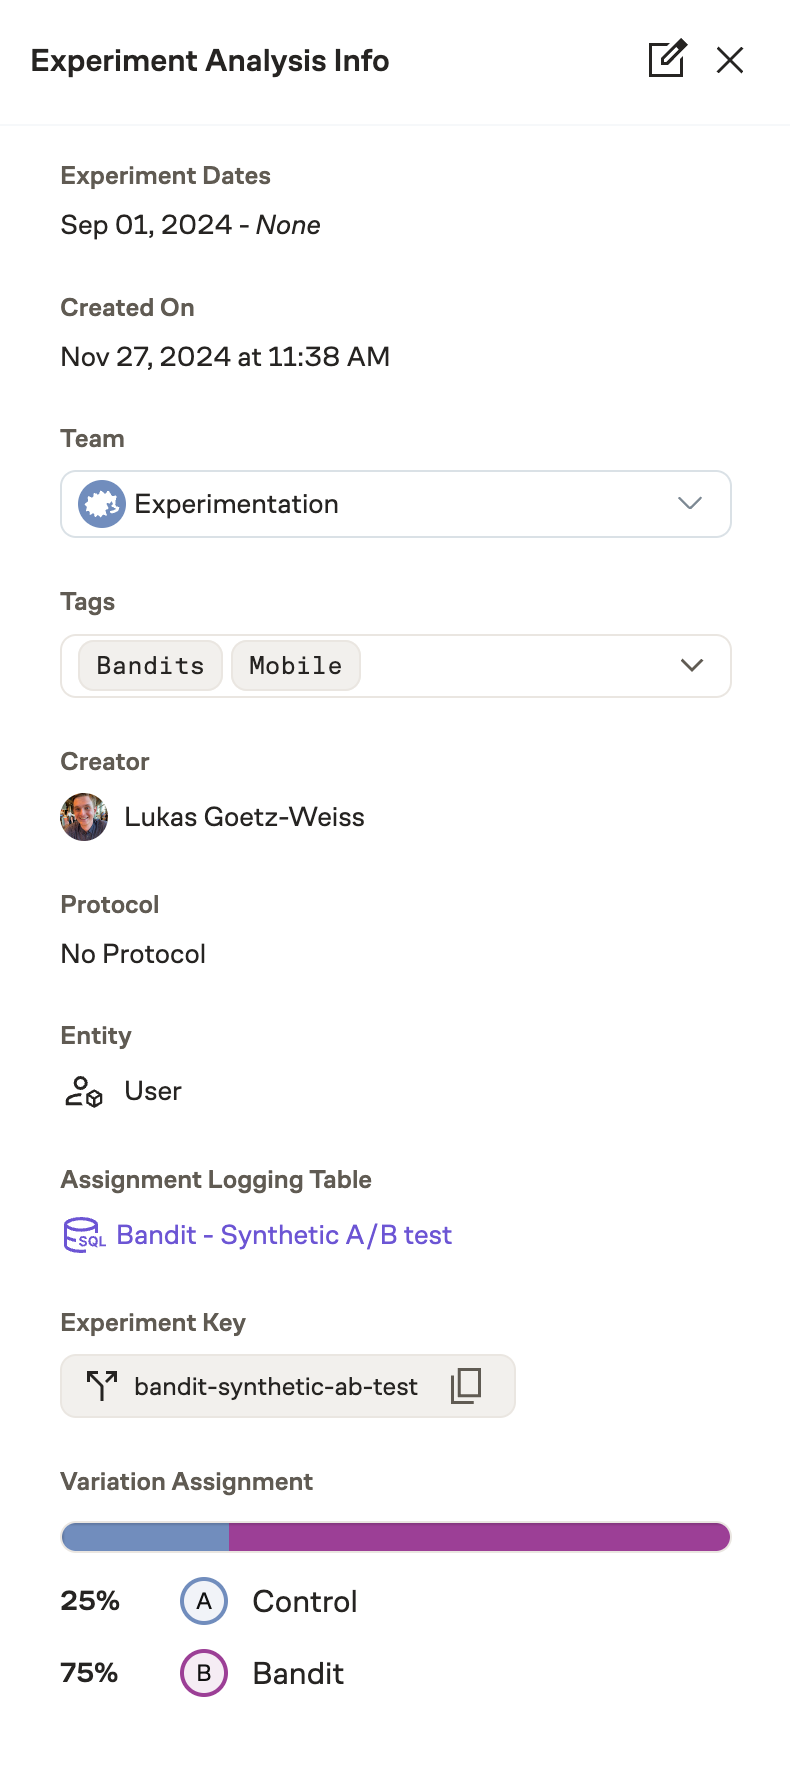Click the Experiment Analysis Info title
790x1786 pixels.
coord(210,60)
